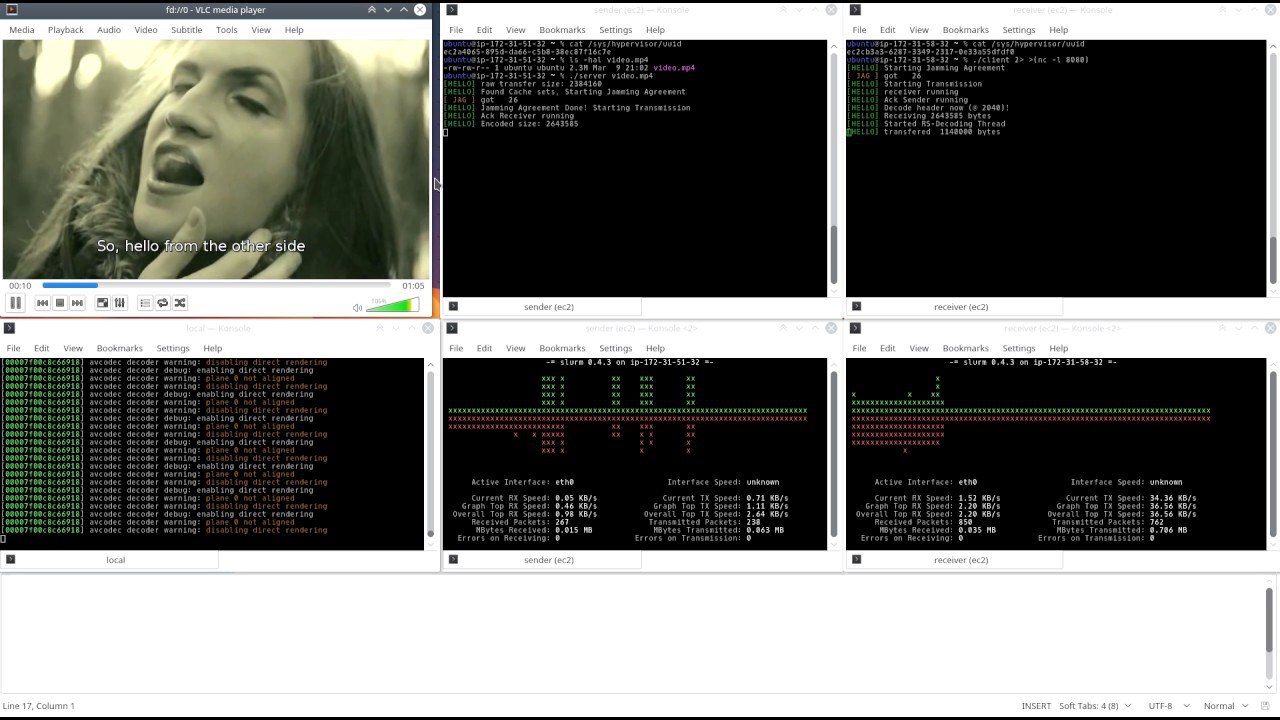This screenshot has width=1280, height=720.
Task: Open Bookmarks menu in bottom sender slurm Konsole
Action: coord(562,349)
